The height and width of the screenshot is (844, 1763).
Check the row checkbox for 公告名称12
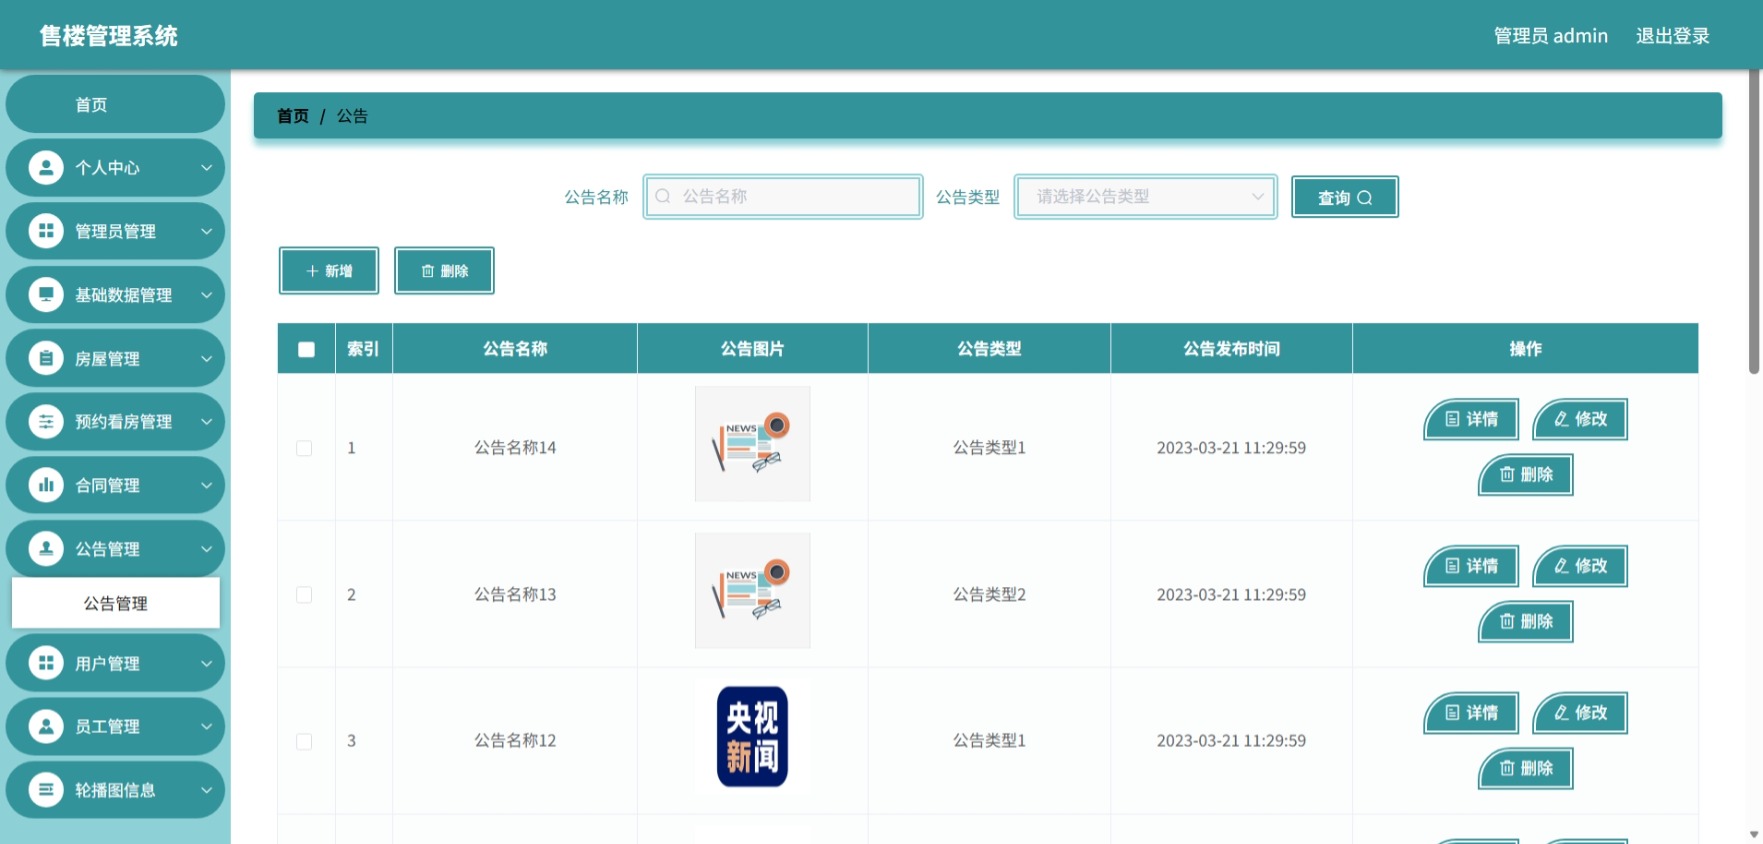[304, 741]
